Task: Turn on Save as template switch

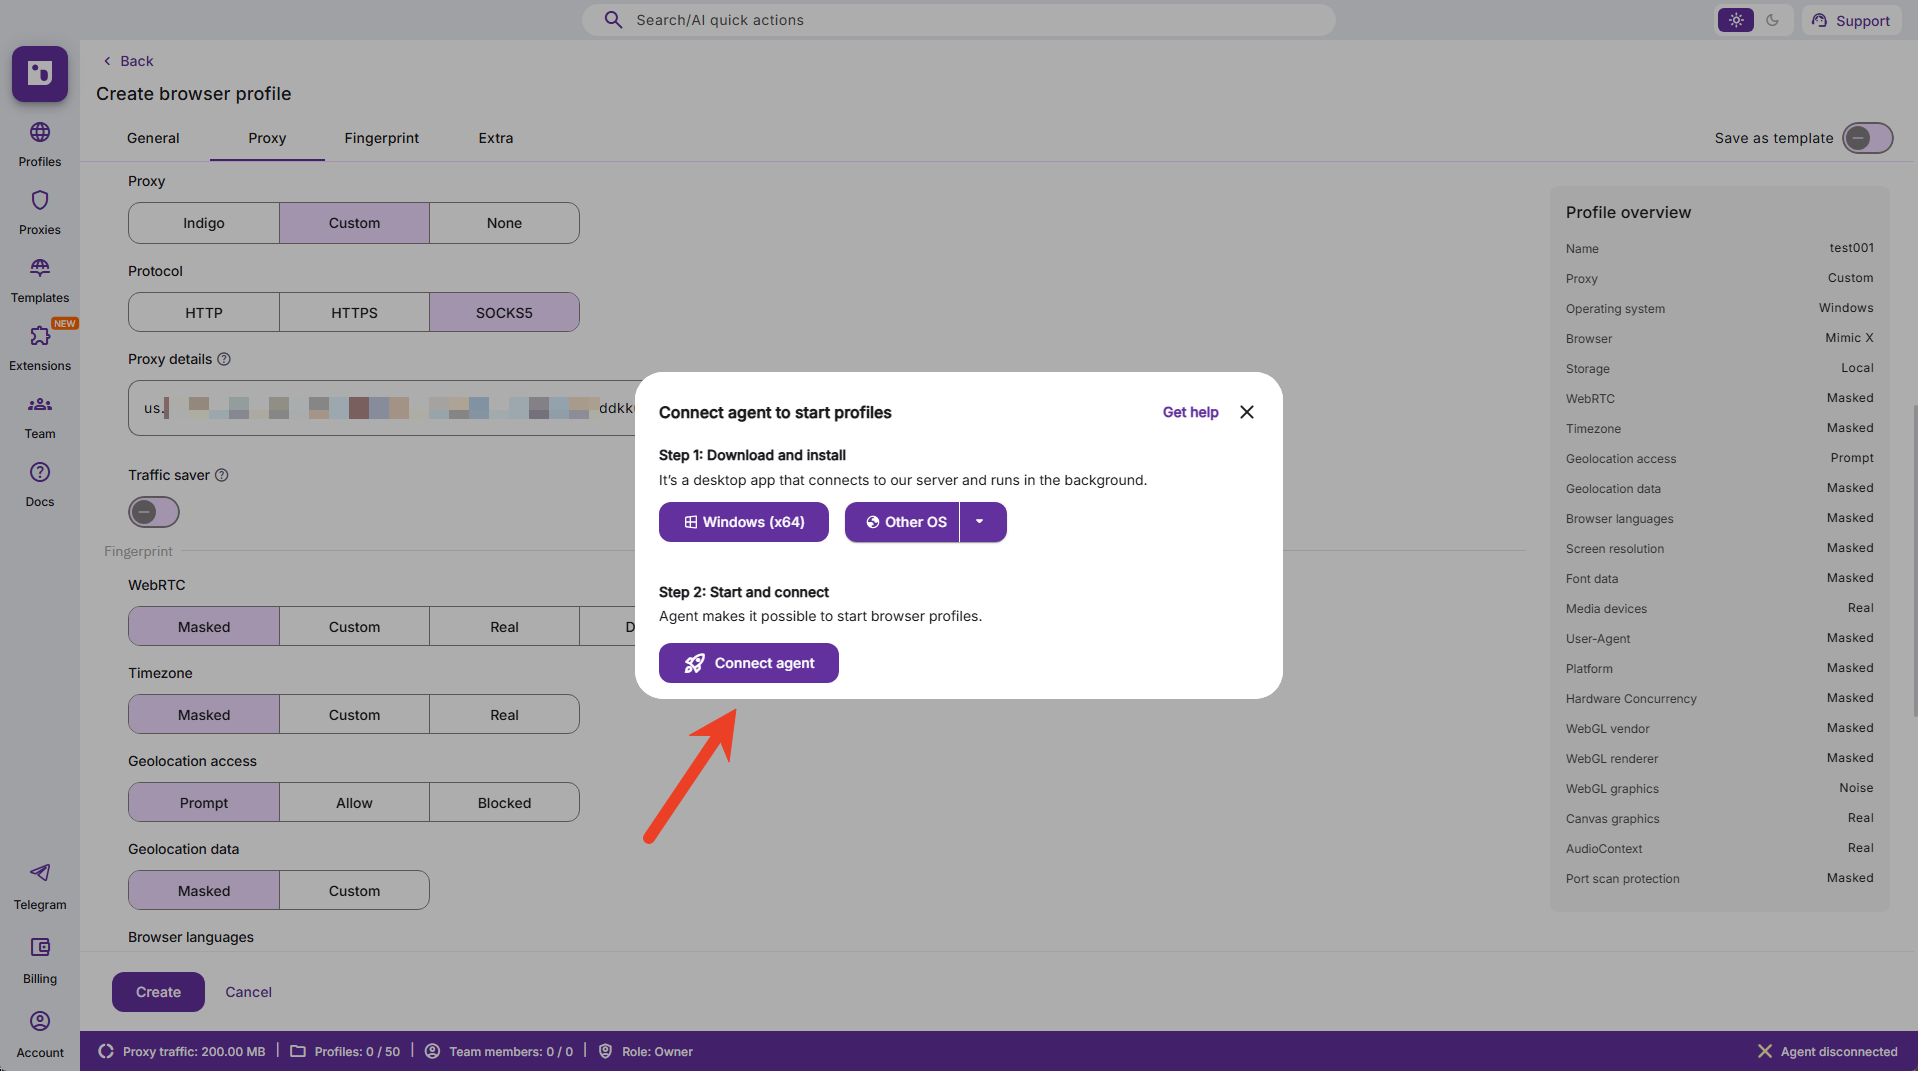Action: coord(1867,138)
